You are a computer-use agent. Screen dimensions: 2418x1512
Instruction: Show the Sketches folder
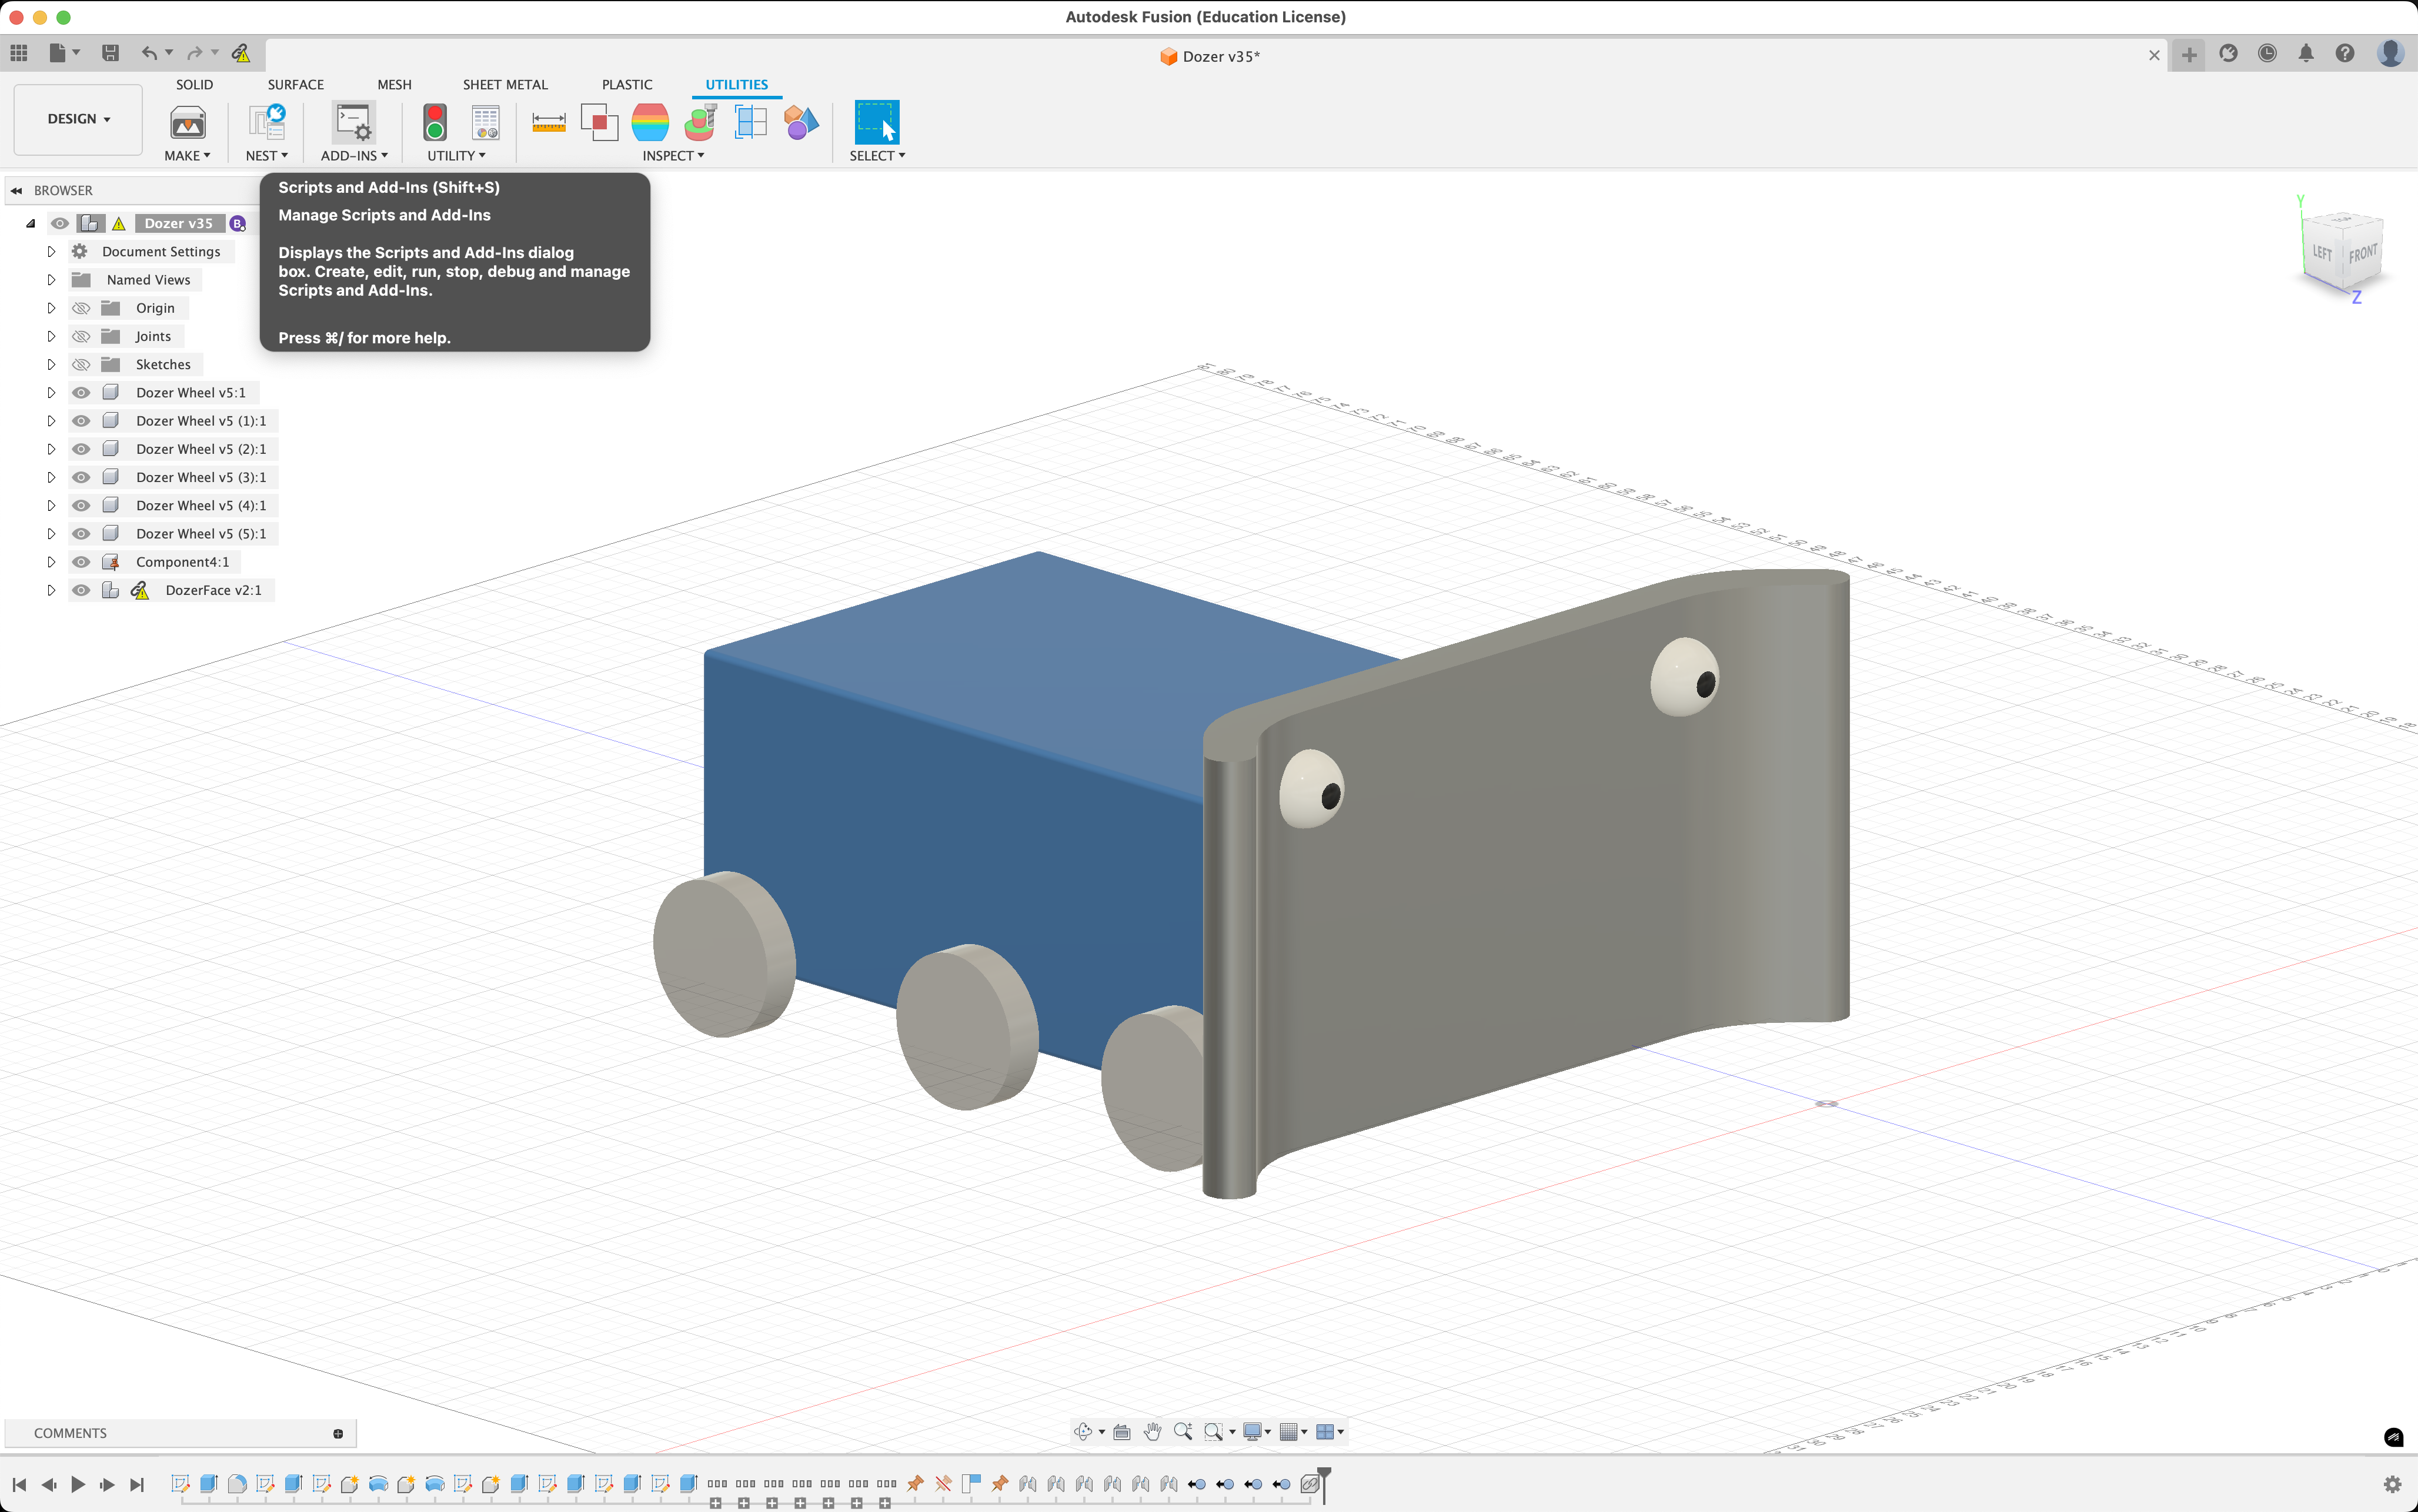click(x=82, y=364)
